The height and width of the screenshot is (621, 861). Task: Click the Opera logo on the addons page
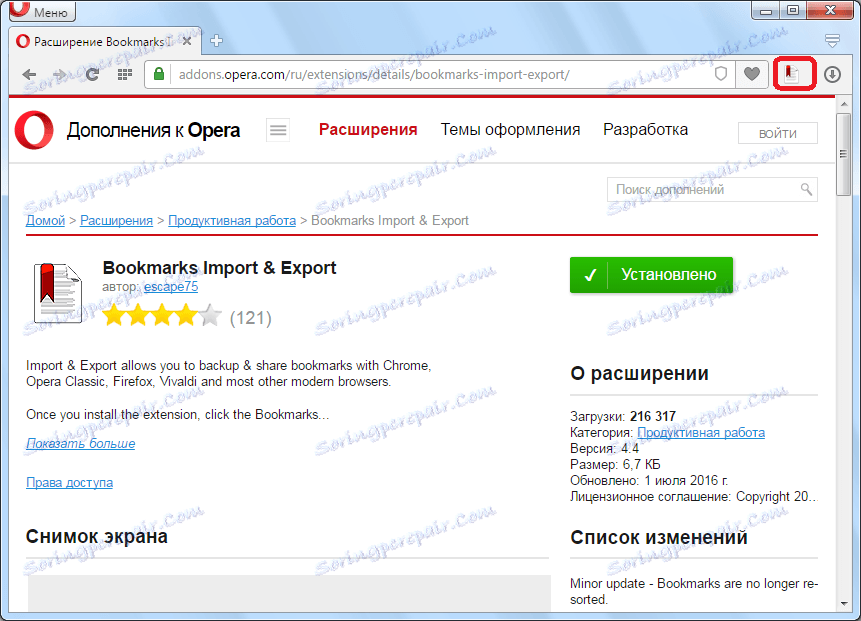[33, 130]
